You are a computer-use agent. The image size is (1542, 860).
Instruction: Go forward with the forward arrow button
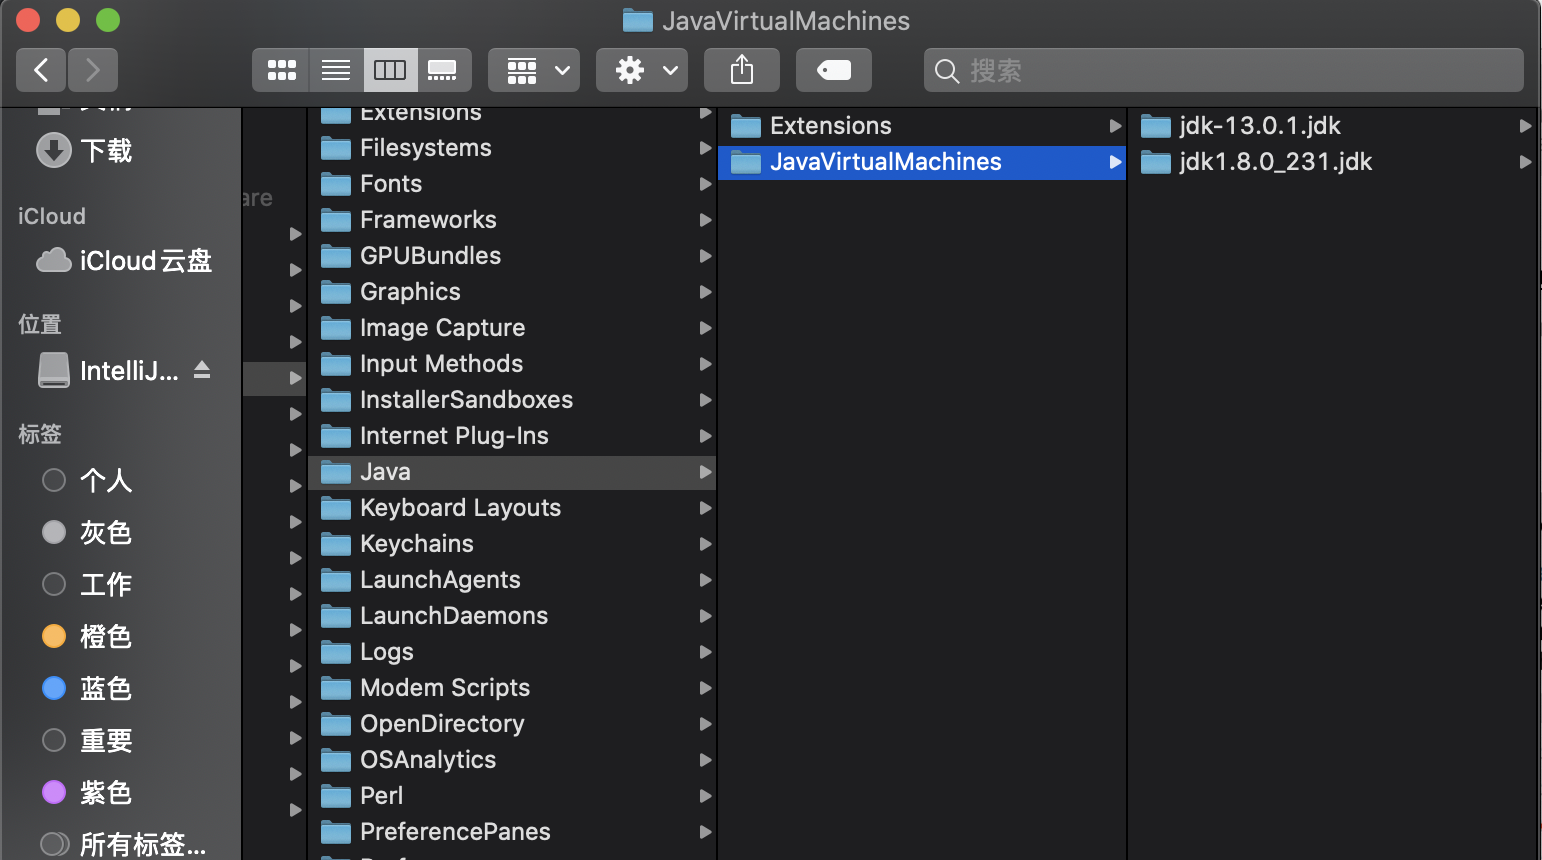coord(93,70)
